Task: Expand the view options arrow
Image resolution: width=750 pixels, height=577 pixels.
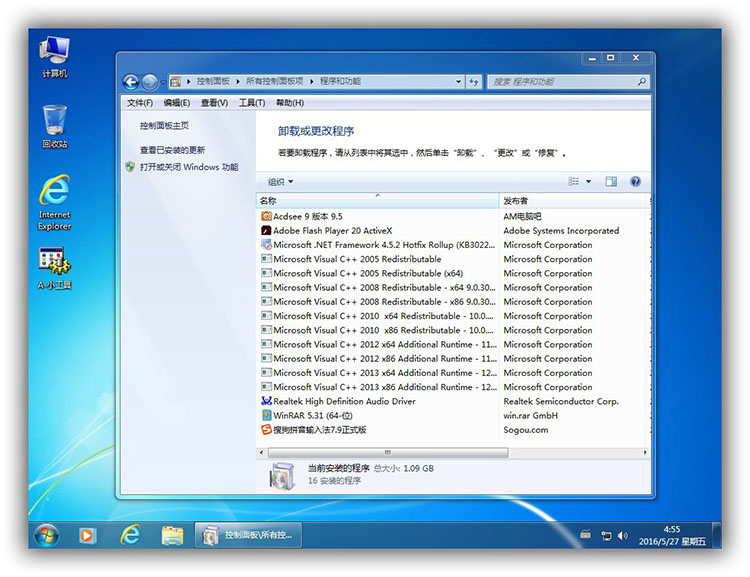Action: point(588,181)
